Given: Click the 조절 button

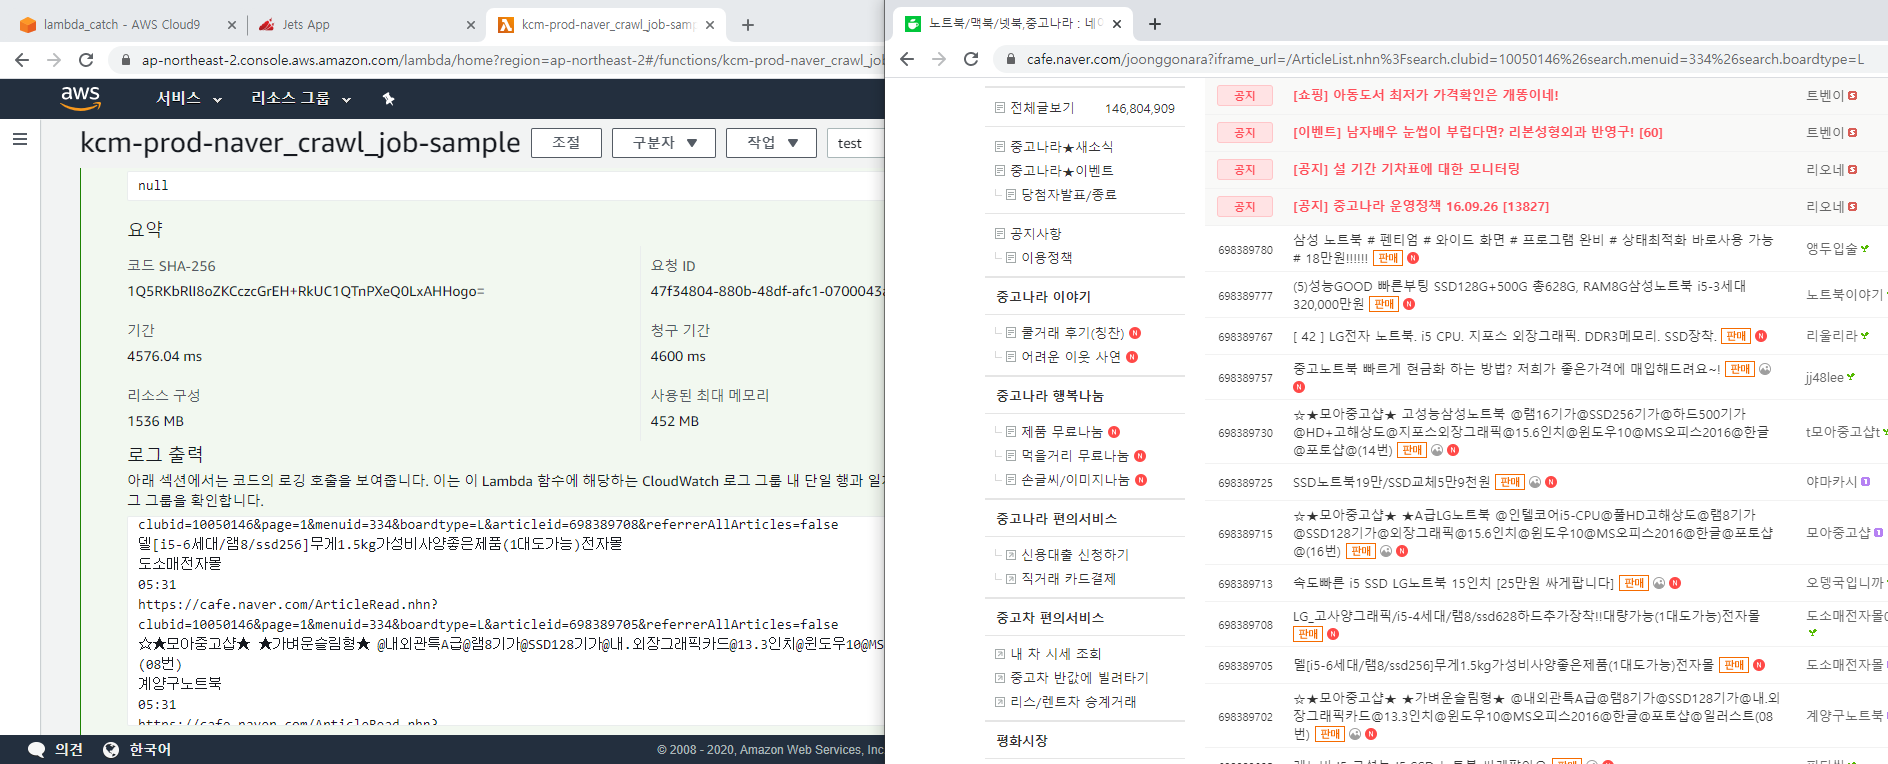Looking at the screenshot, I should tap(566, 143).
